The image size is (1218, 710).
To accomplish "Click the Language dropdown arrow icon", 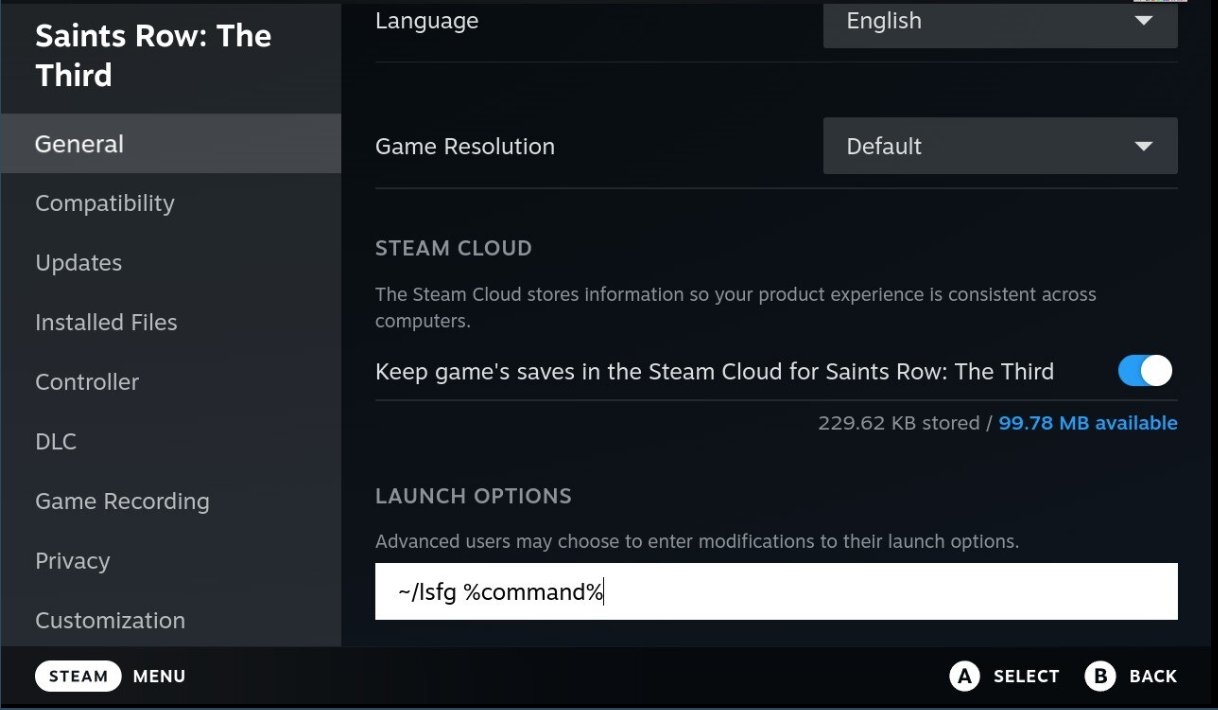I will pos(1144,21).
